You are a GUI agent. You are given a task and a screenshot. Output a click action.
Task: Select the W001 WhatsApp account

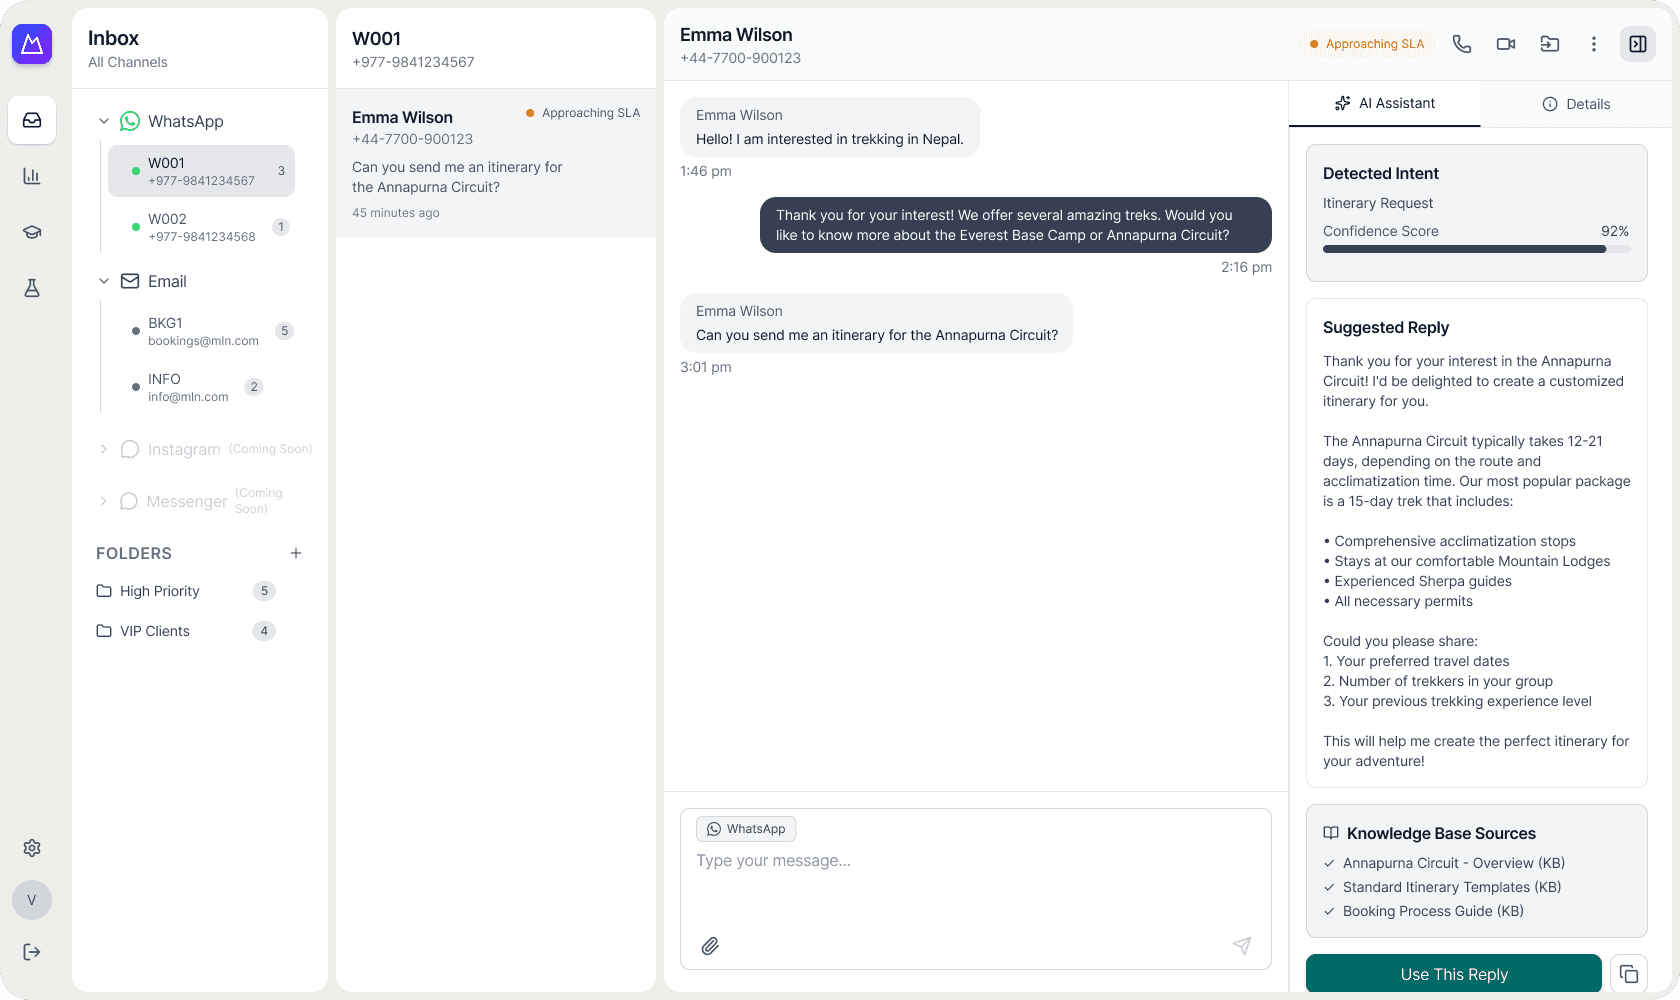click(x=201, y=171)
